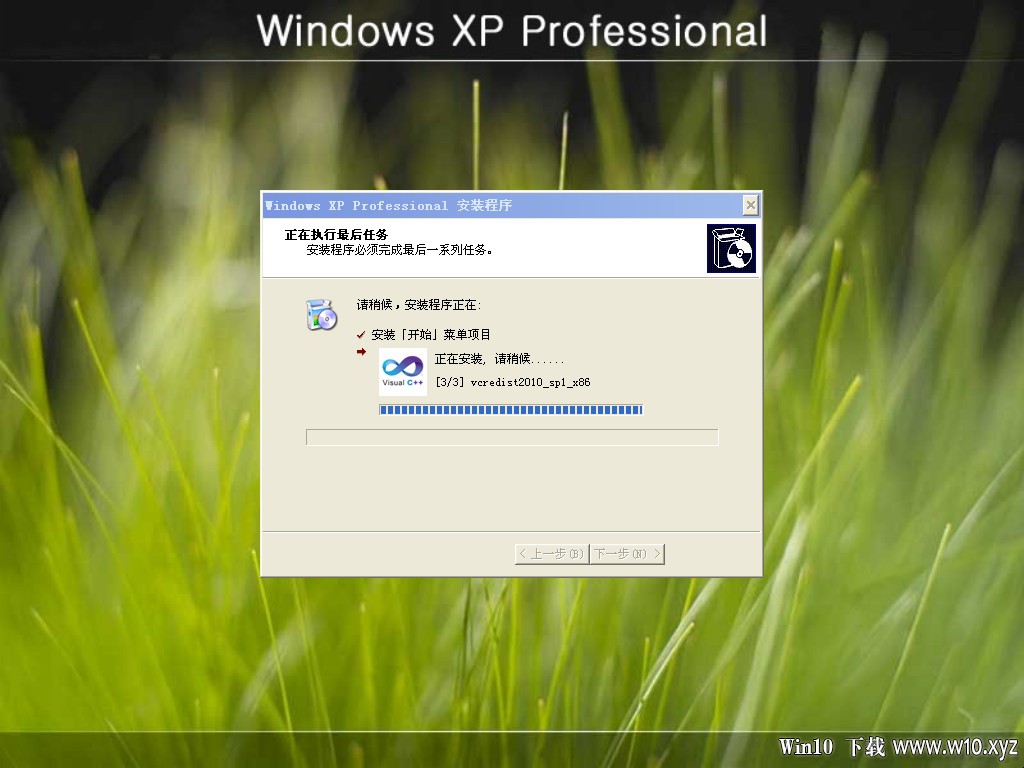Click the red arrow current-step indicator
This screenshot has width=1024, height=768.
pyautogui.click(x=361, y=352)
